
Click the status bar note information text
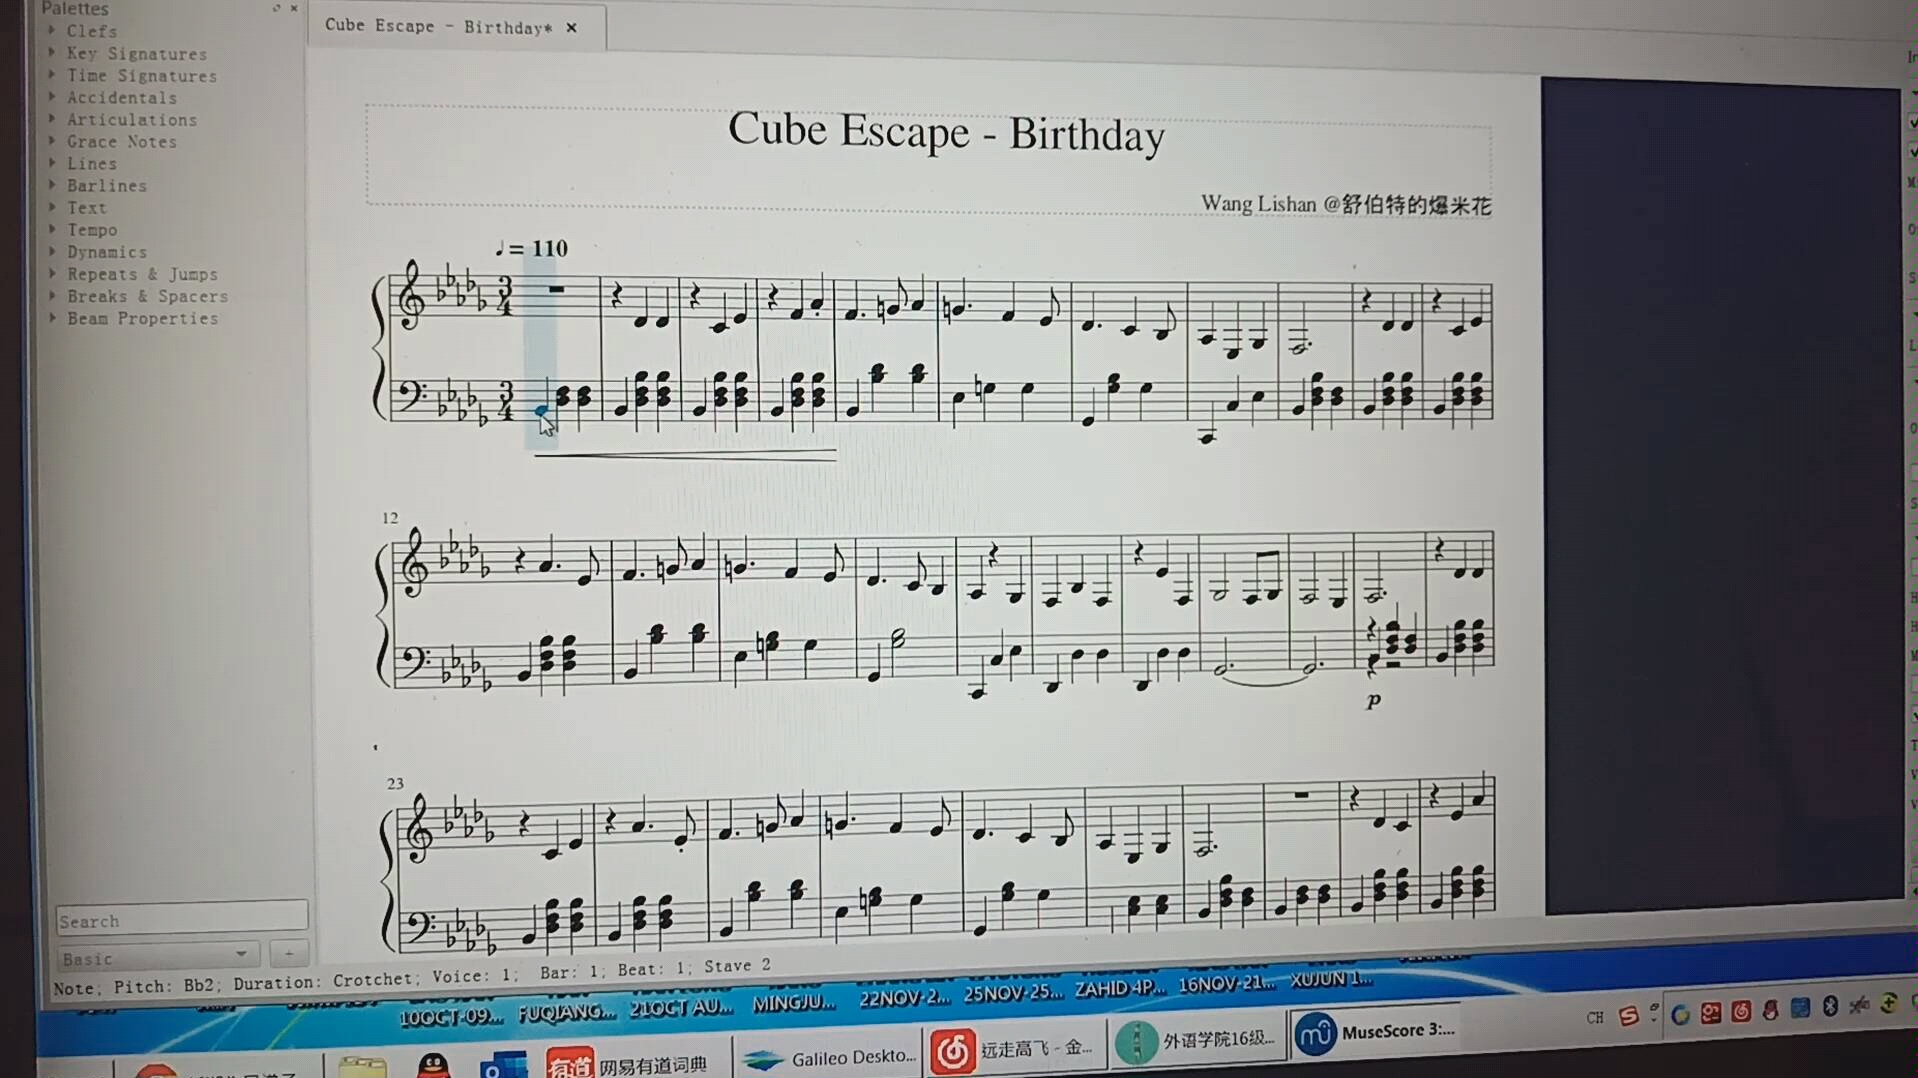412,976
